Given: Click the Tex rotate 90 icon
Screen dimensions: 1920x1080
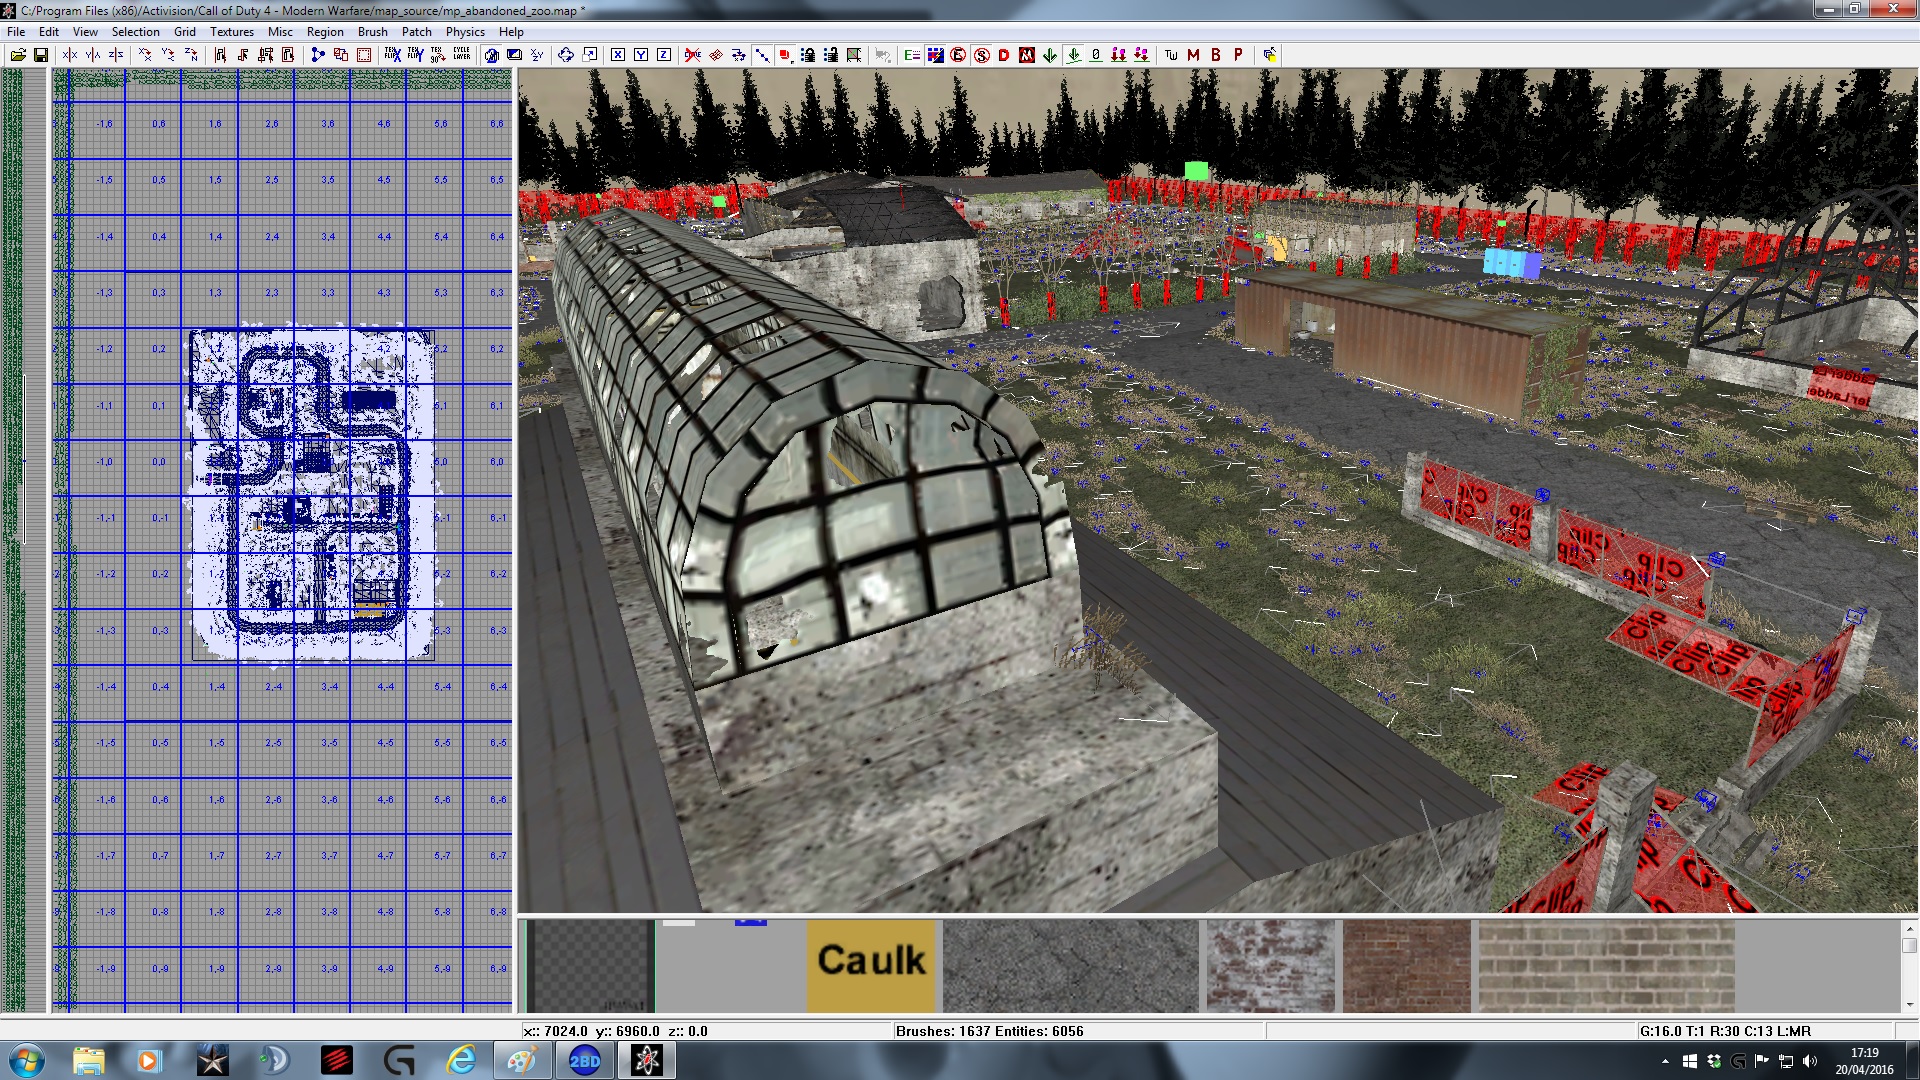Looking at the screenshot, I should coord(438,55).
